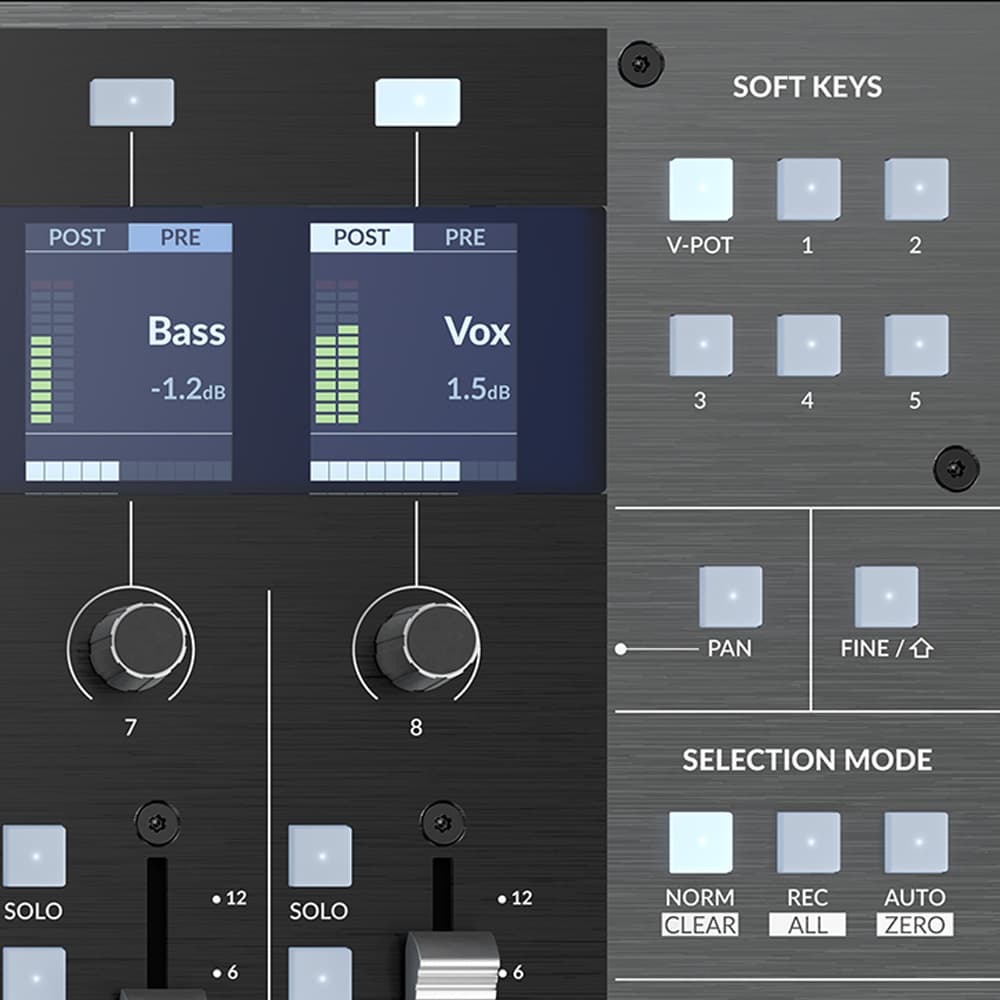Click the Bass track name
Image resolution: width=1000 pixels, height=1000 pixels.
187,331
